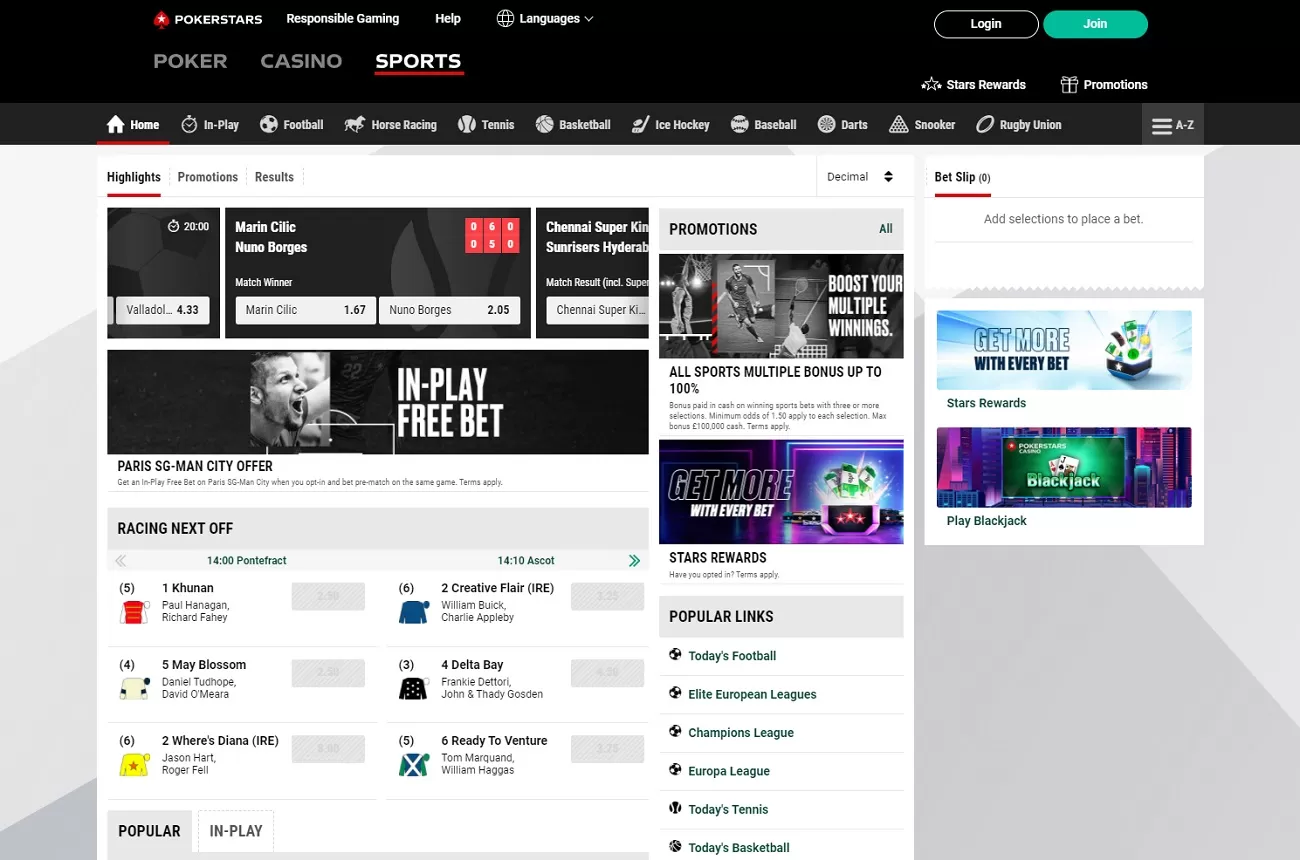
Task: Open the Today's Basketball link
Action: click(x=739, y=847)
